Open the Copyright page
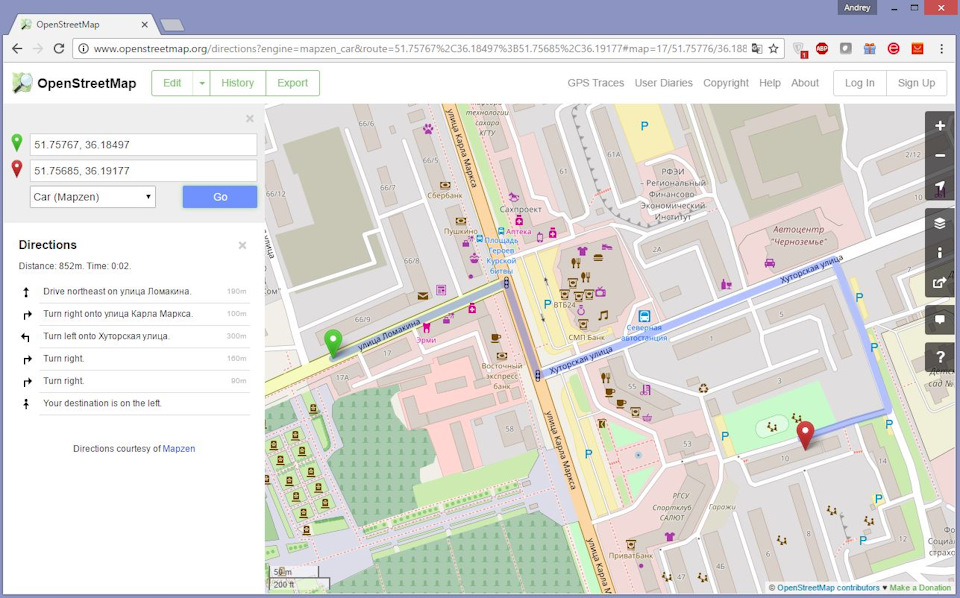 (726, 83)
